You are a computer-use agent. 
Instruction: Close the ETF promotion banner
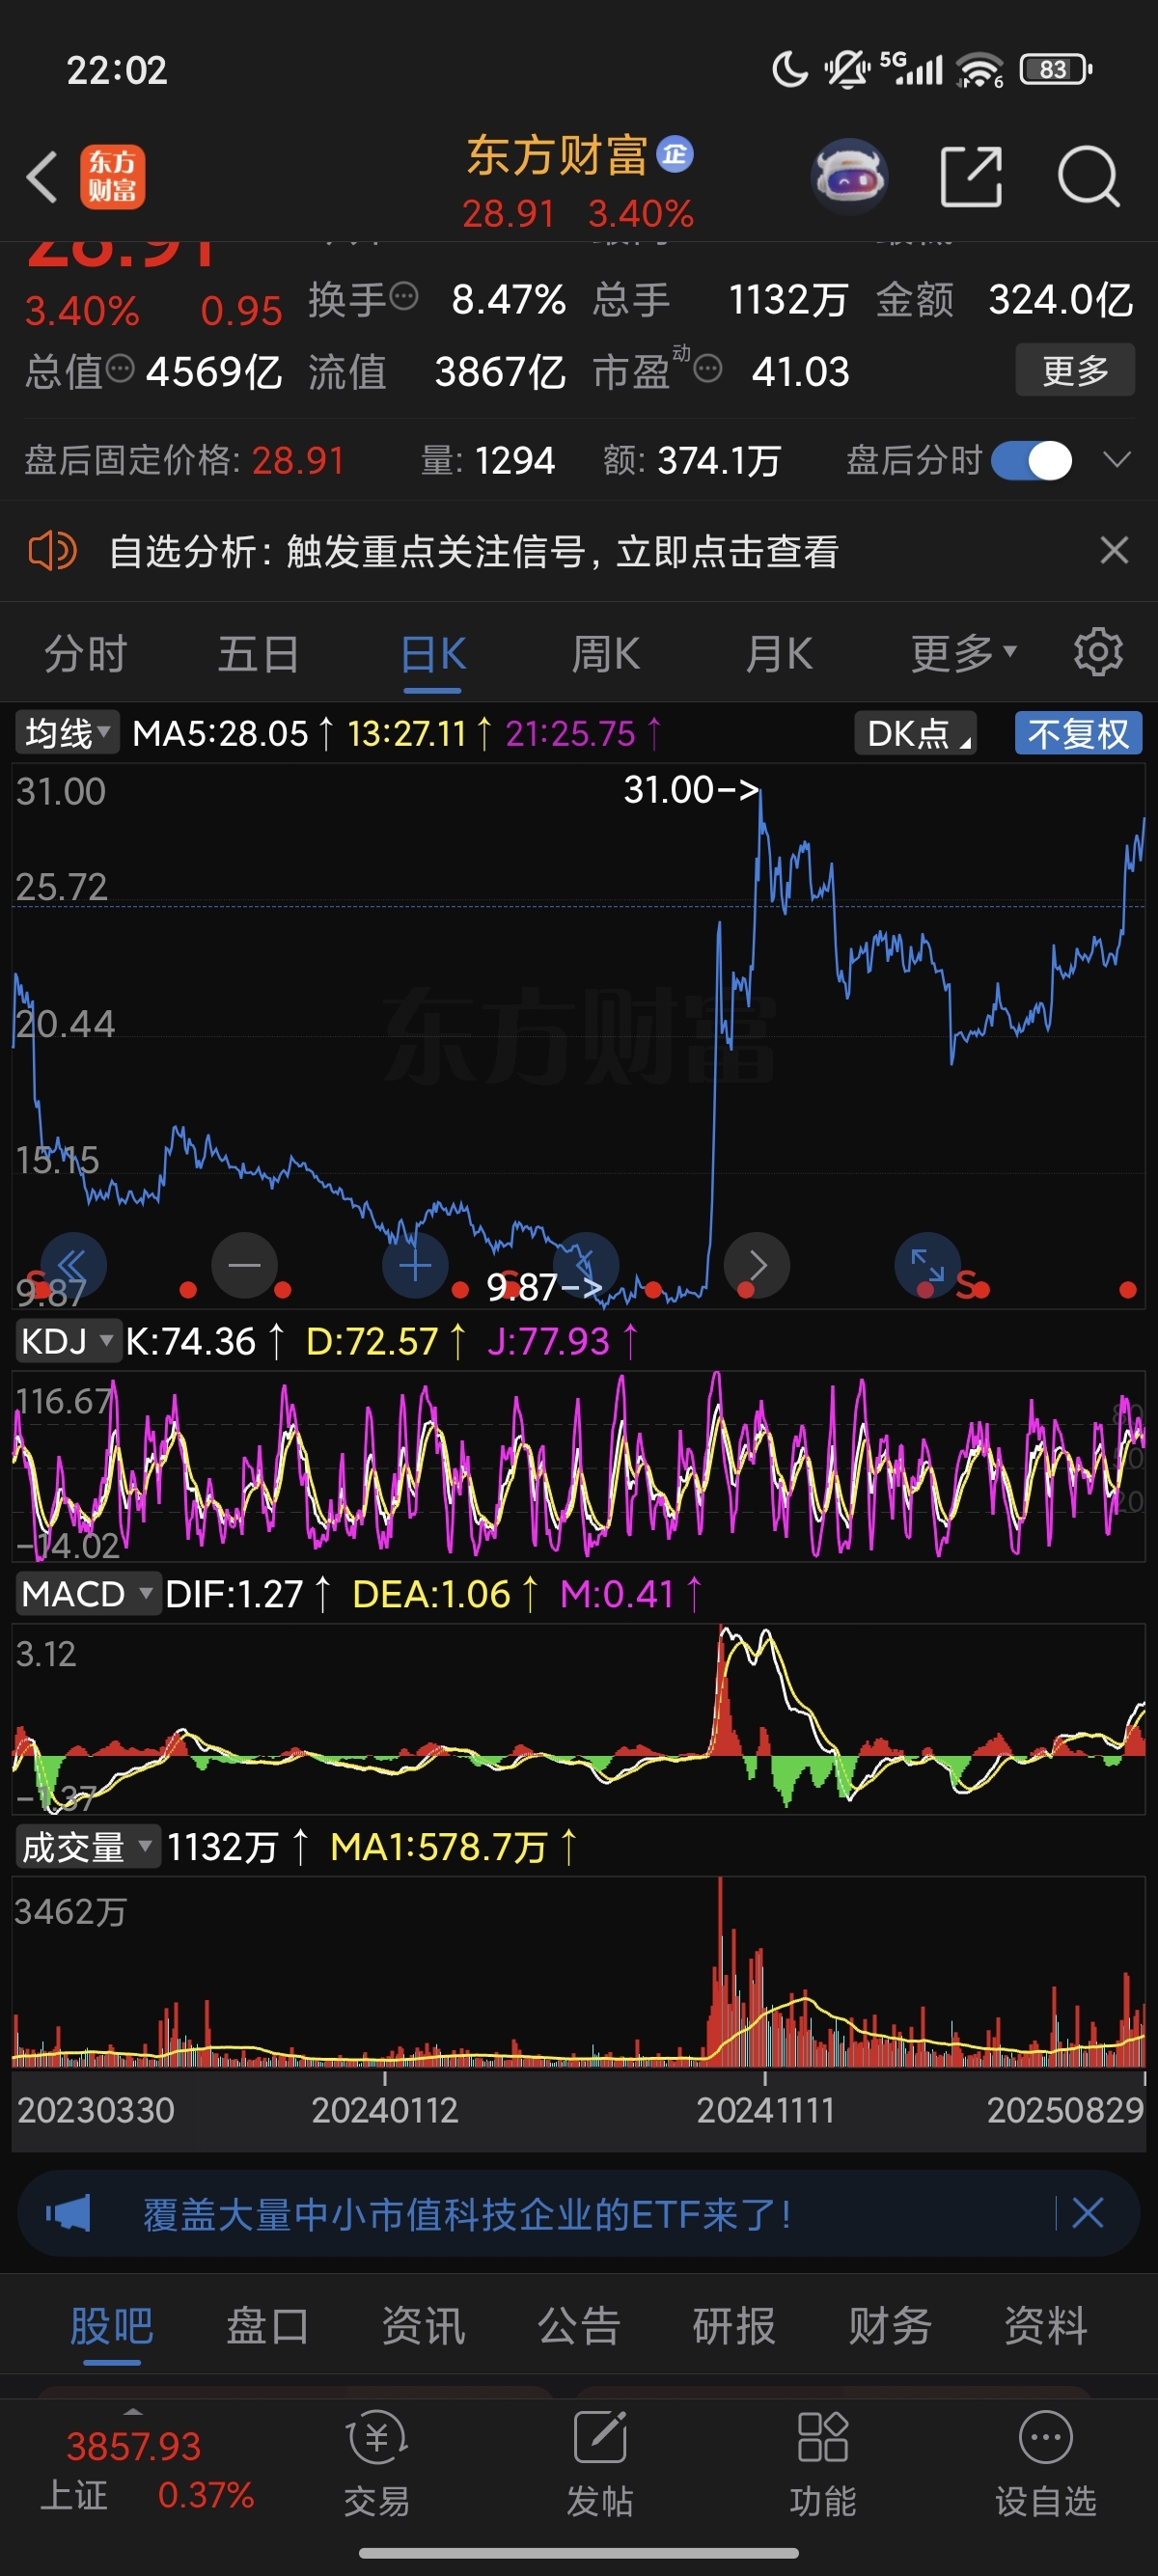[1088, 2214]
